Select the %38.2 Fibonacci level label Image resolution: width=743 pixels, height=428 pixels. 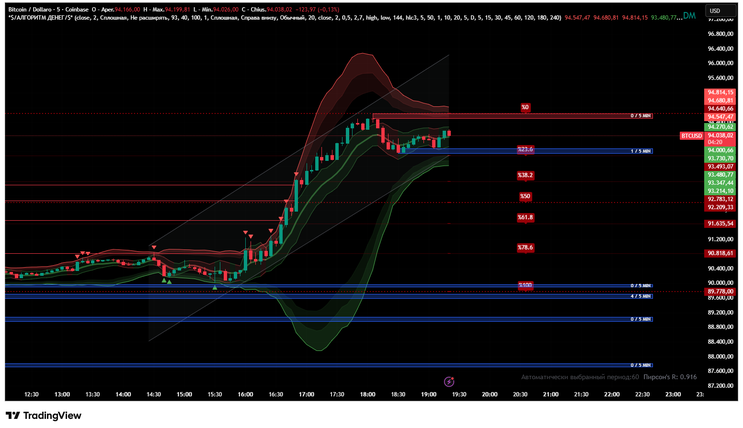click(x=525, y=175)
